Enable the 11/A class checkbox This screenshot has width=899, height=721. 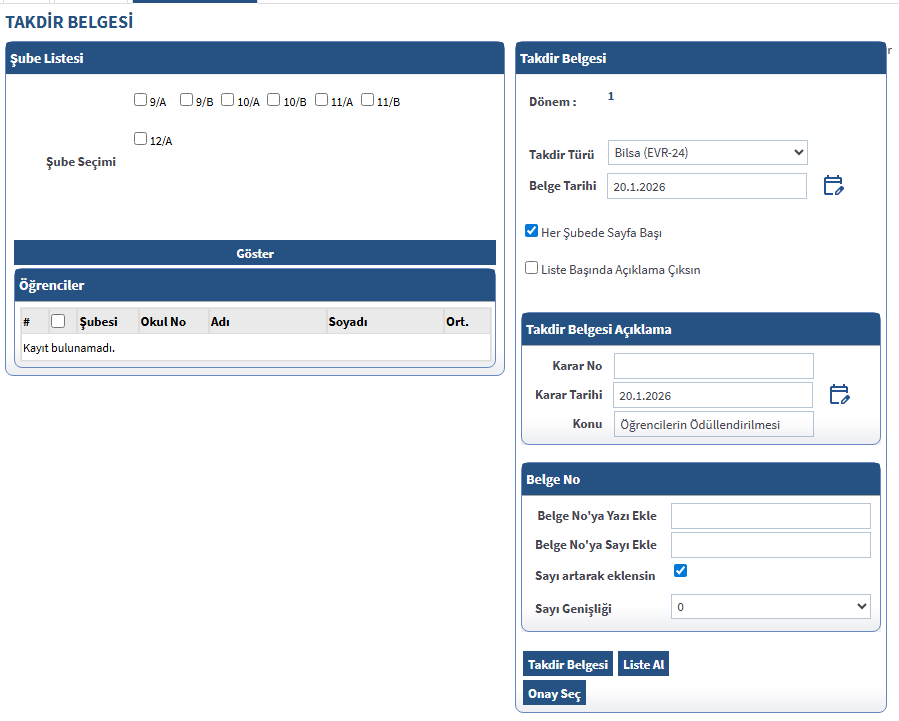point(321,100)
